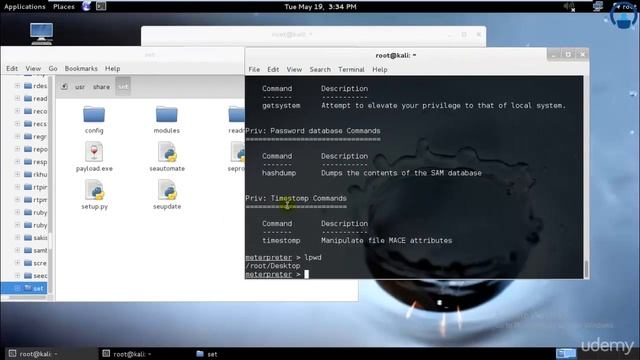Click the getsystem command text
Image resolution: width=640 pixels, height=360 pixels.
point(281,105)
